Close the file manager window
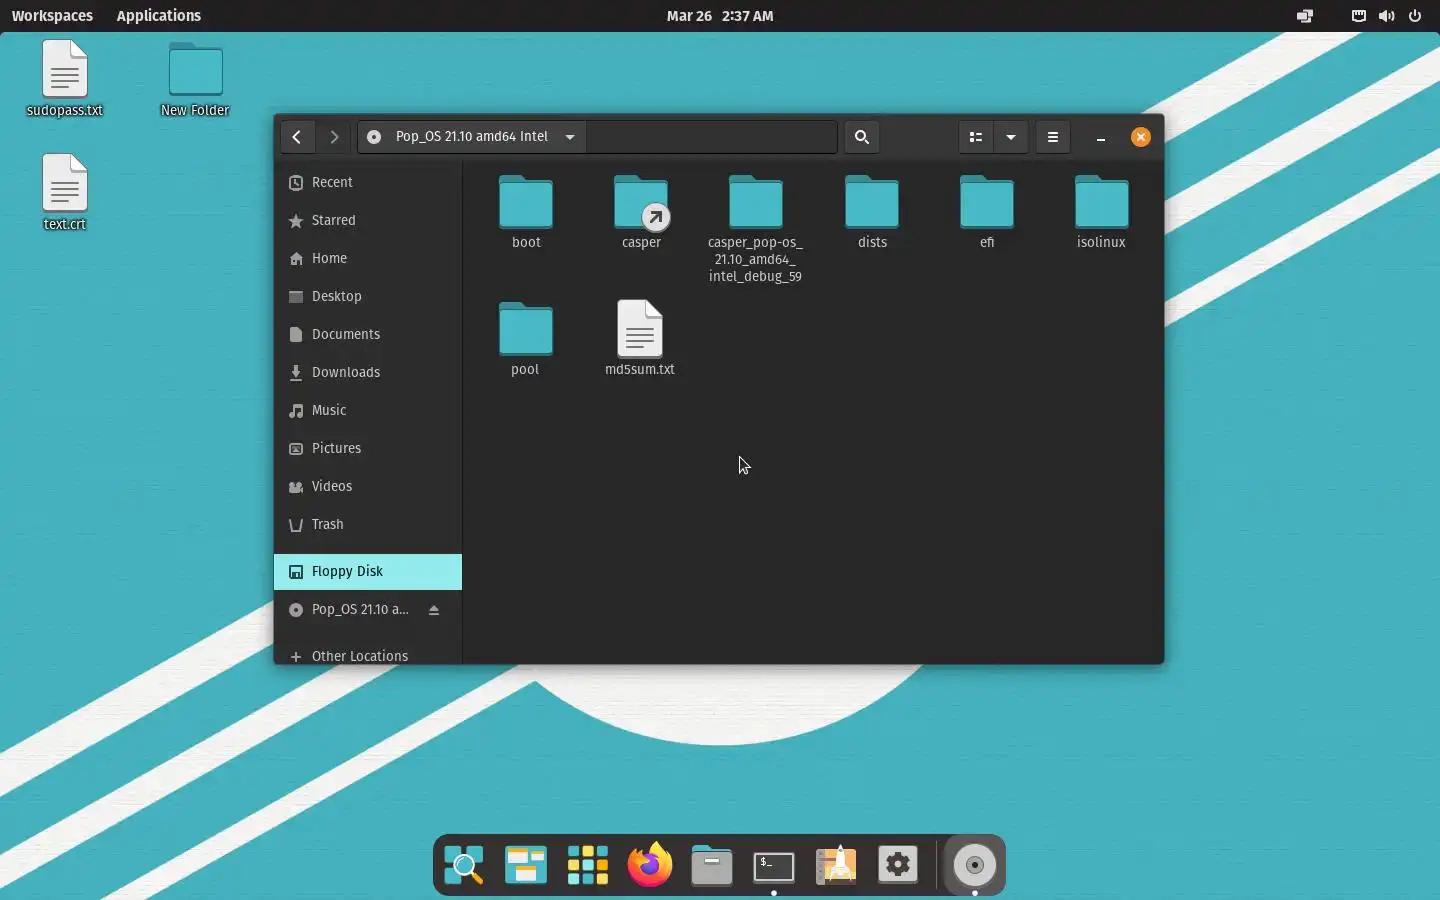The height and width of the screenshot is (900, 1440). (x=1141, y=137)
